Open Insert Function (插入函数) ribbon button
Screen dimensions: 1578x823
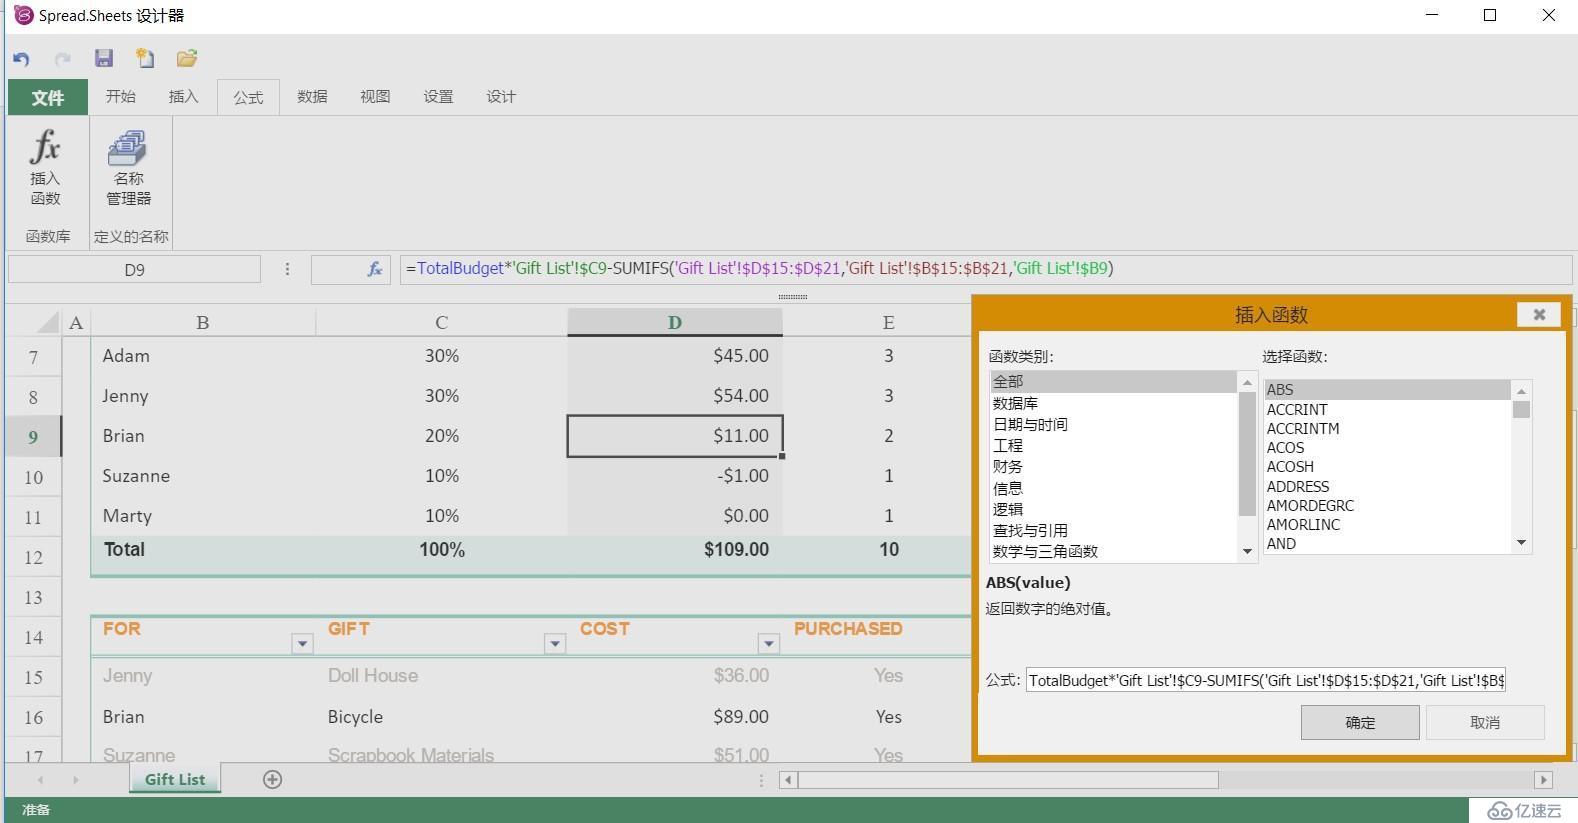point(46,168)
